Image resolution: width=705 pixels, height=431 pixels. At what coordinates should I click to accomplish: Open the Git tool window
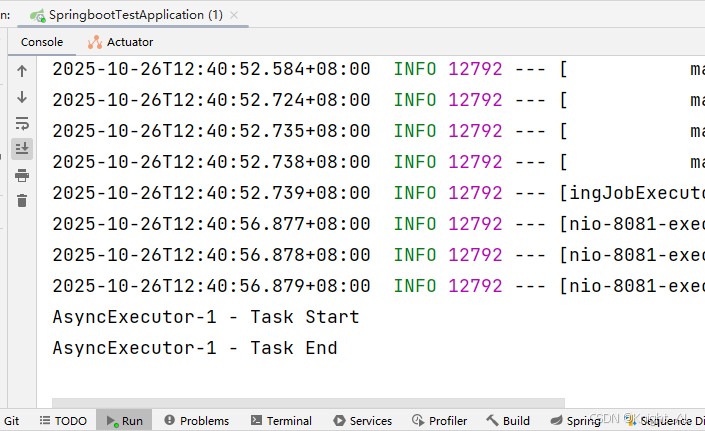pos(12,421)
